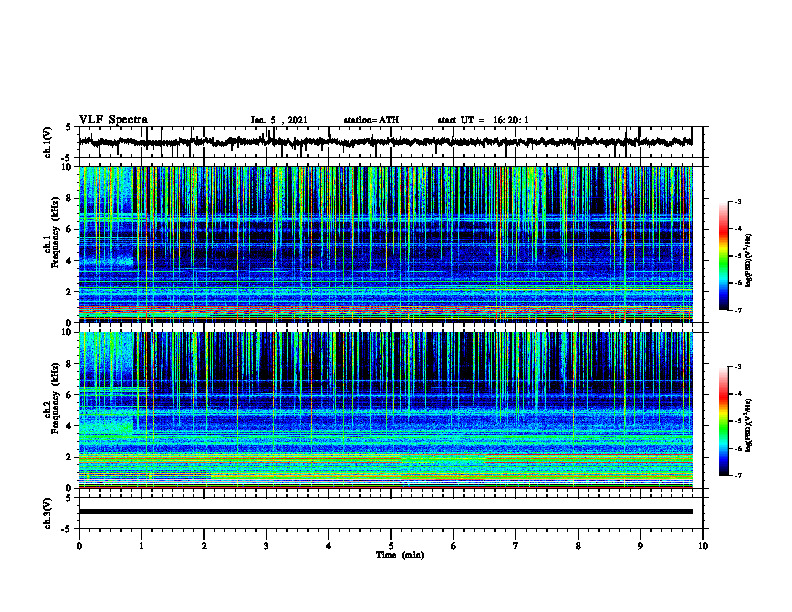Click the flat ch.3 voltage trace
The width and height of the screenshot is (792, 612).
pyautogui.click(x=386, y=512)
